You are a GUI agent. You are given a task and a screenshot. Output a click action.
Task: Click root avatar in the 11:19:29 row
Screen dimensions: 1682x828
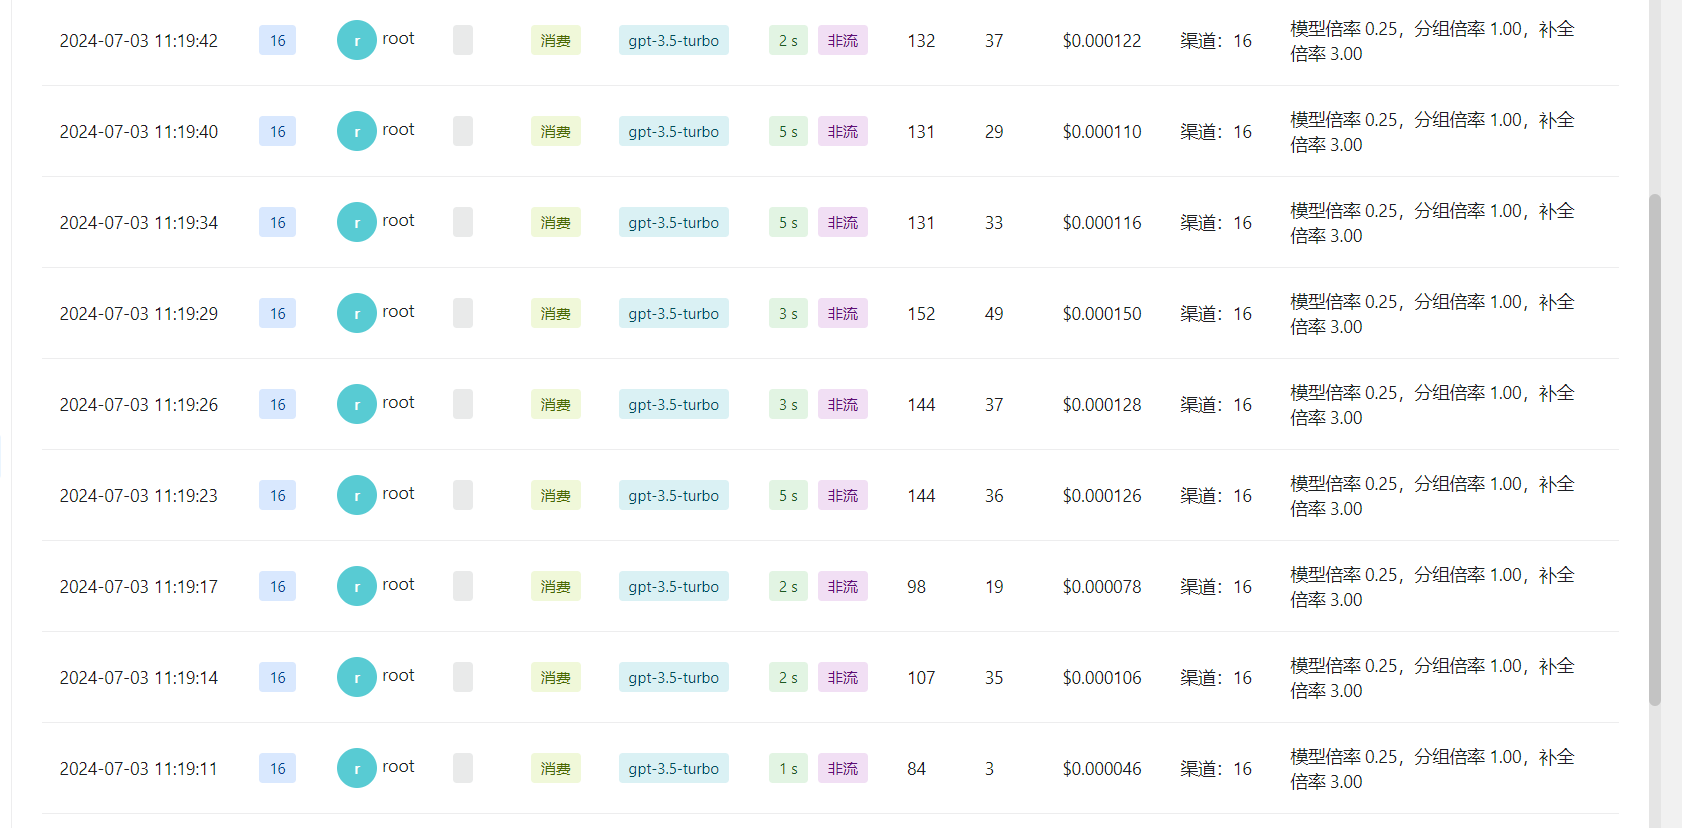point(356,313)
